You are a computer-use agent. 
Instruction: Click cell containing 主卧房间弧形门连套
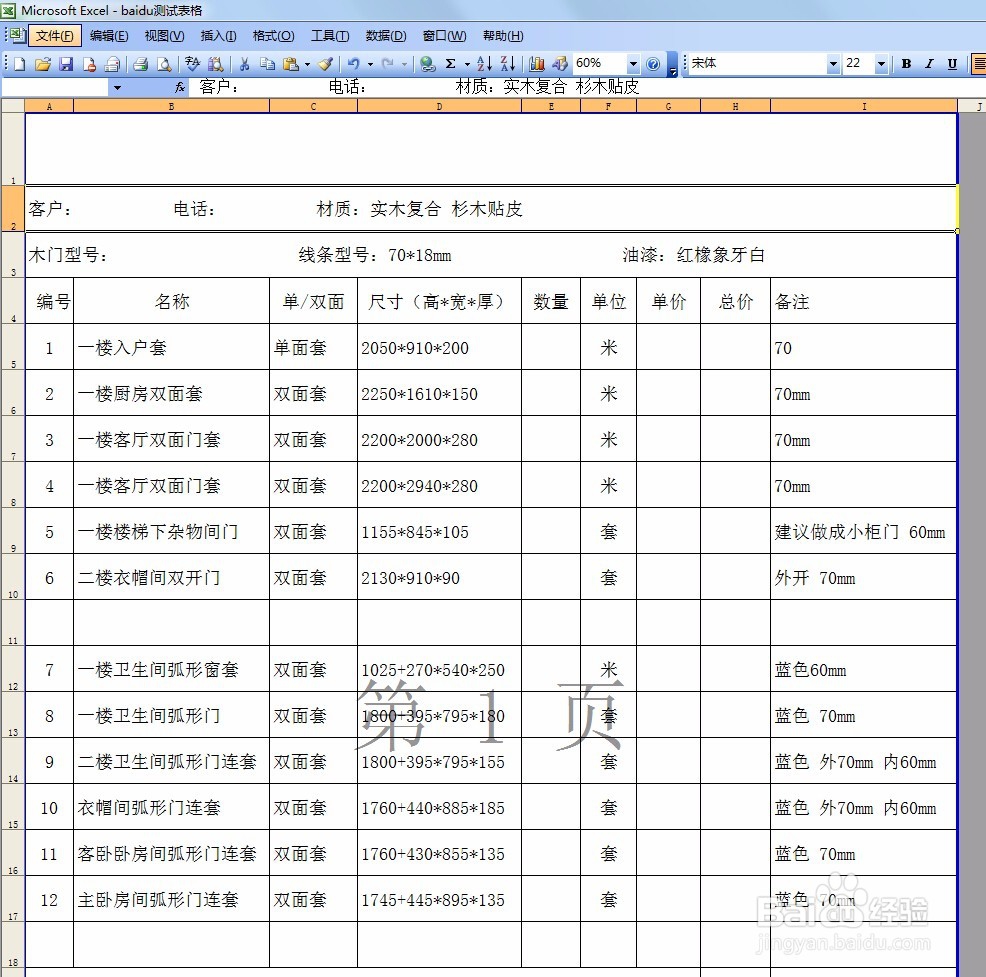coord(171,900)
